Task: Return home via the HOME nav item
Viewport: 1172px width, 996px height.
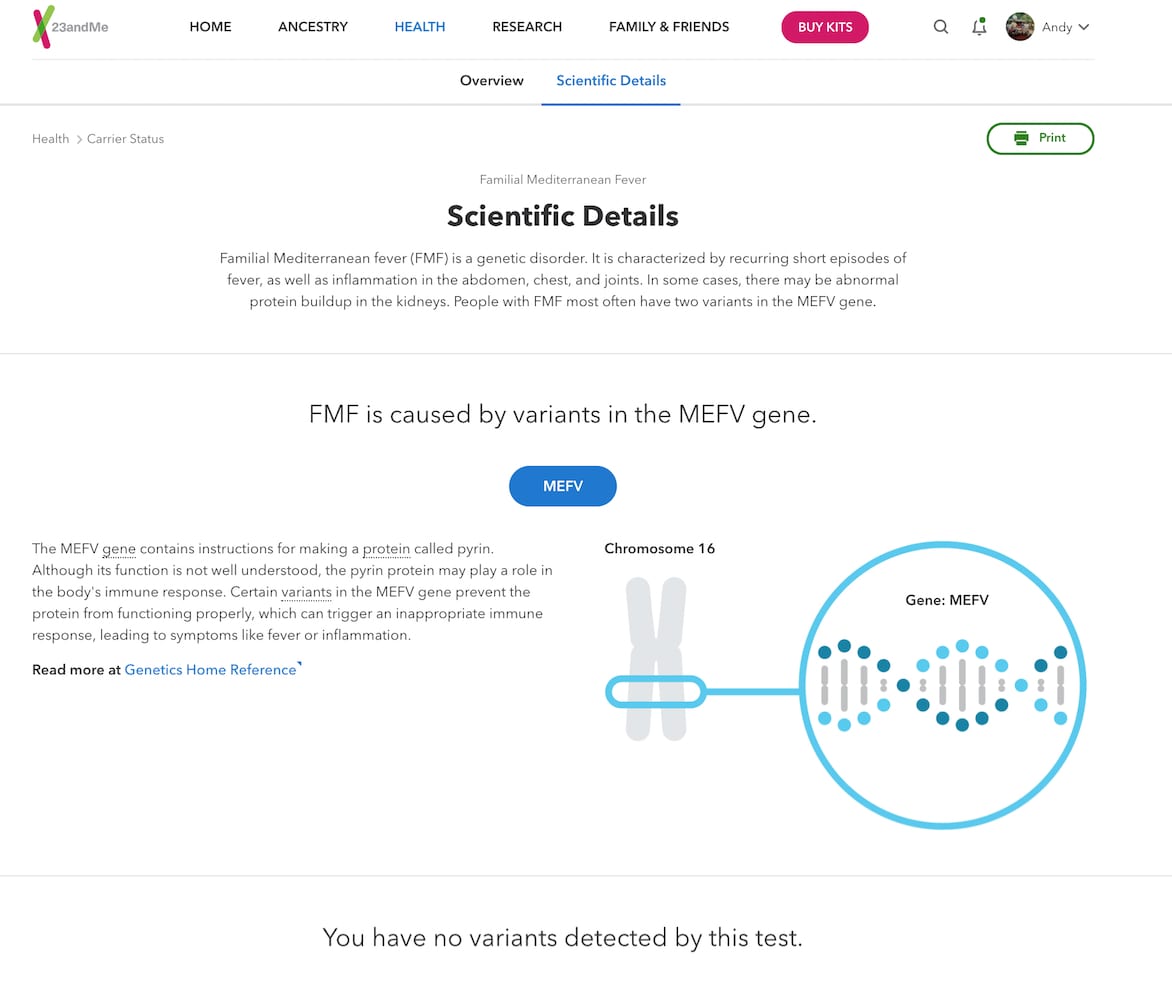Action: click(210, 27)
